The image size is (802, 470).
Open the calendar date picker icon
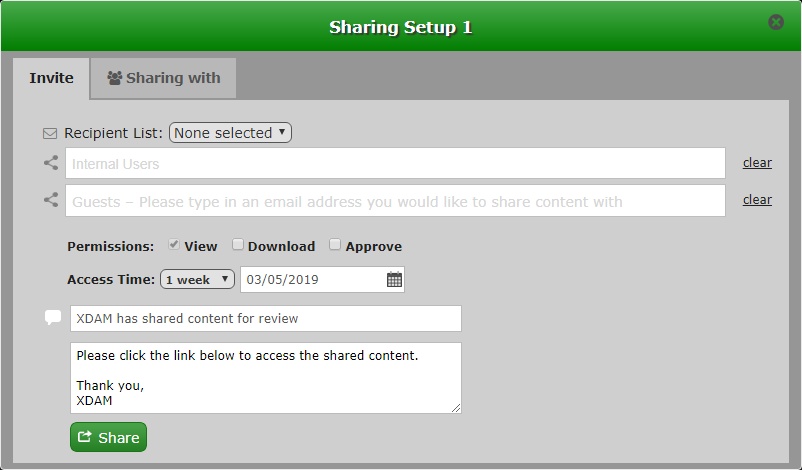[394, 280]
